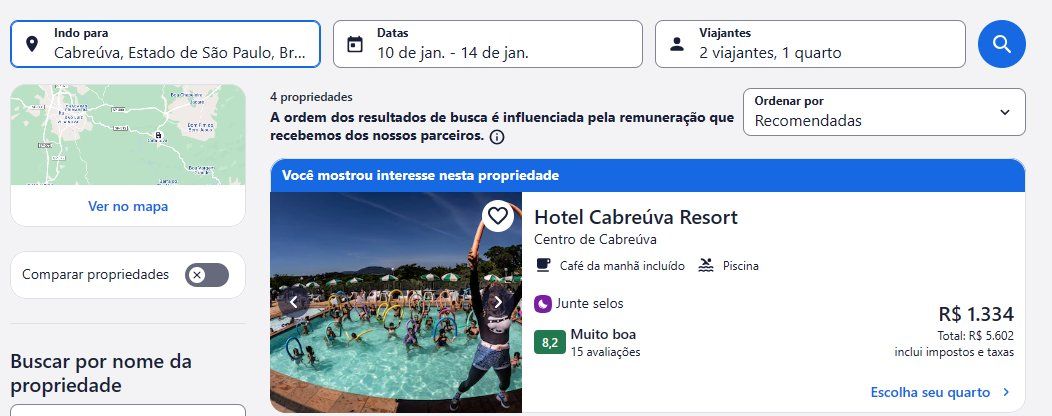Click the 8,2 rating badge
1052x416 pixels.
(x=549, y=343)
